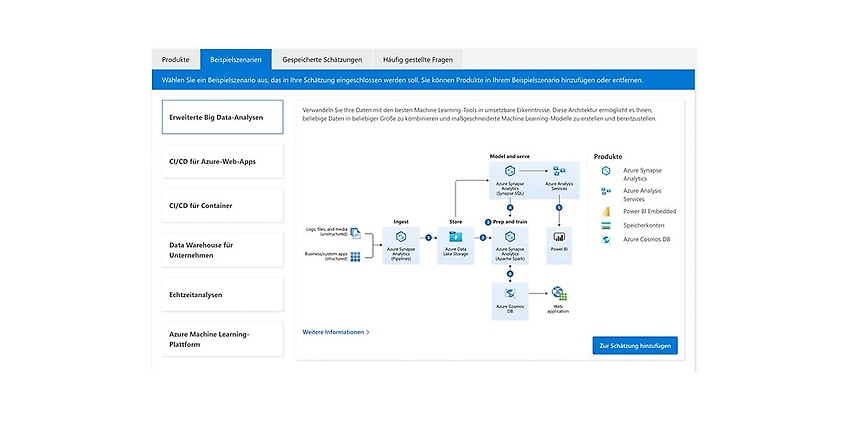Click the blue banner starting 'Wählen Sie ein Beispielszenario'
This screenshot has height=425, width=850.
(423, 80)
